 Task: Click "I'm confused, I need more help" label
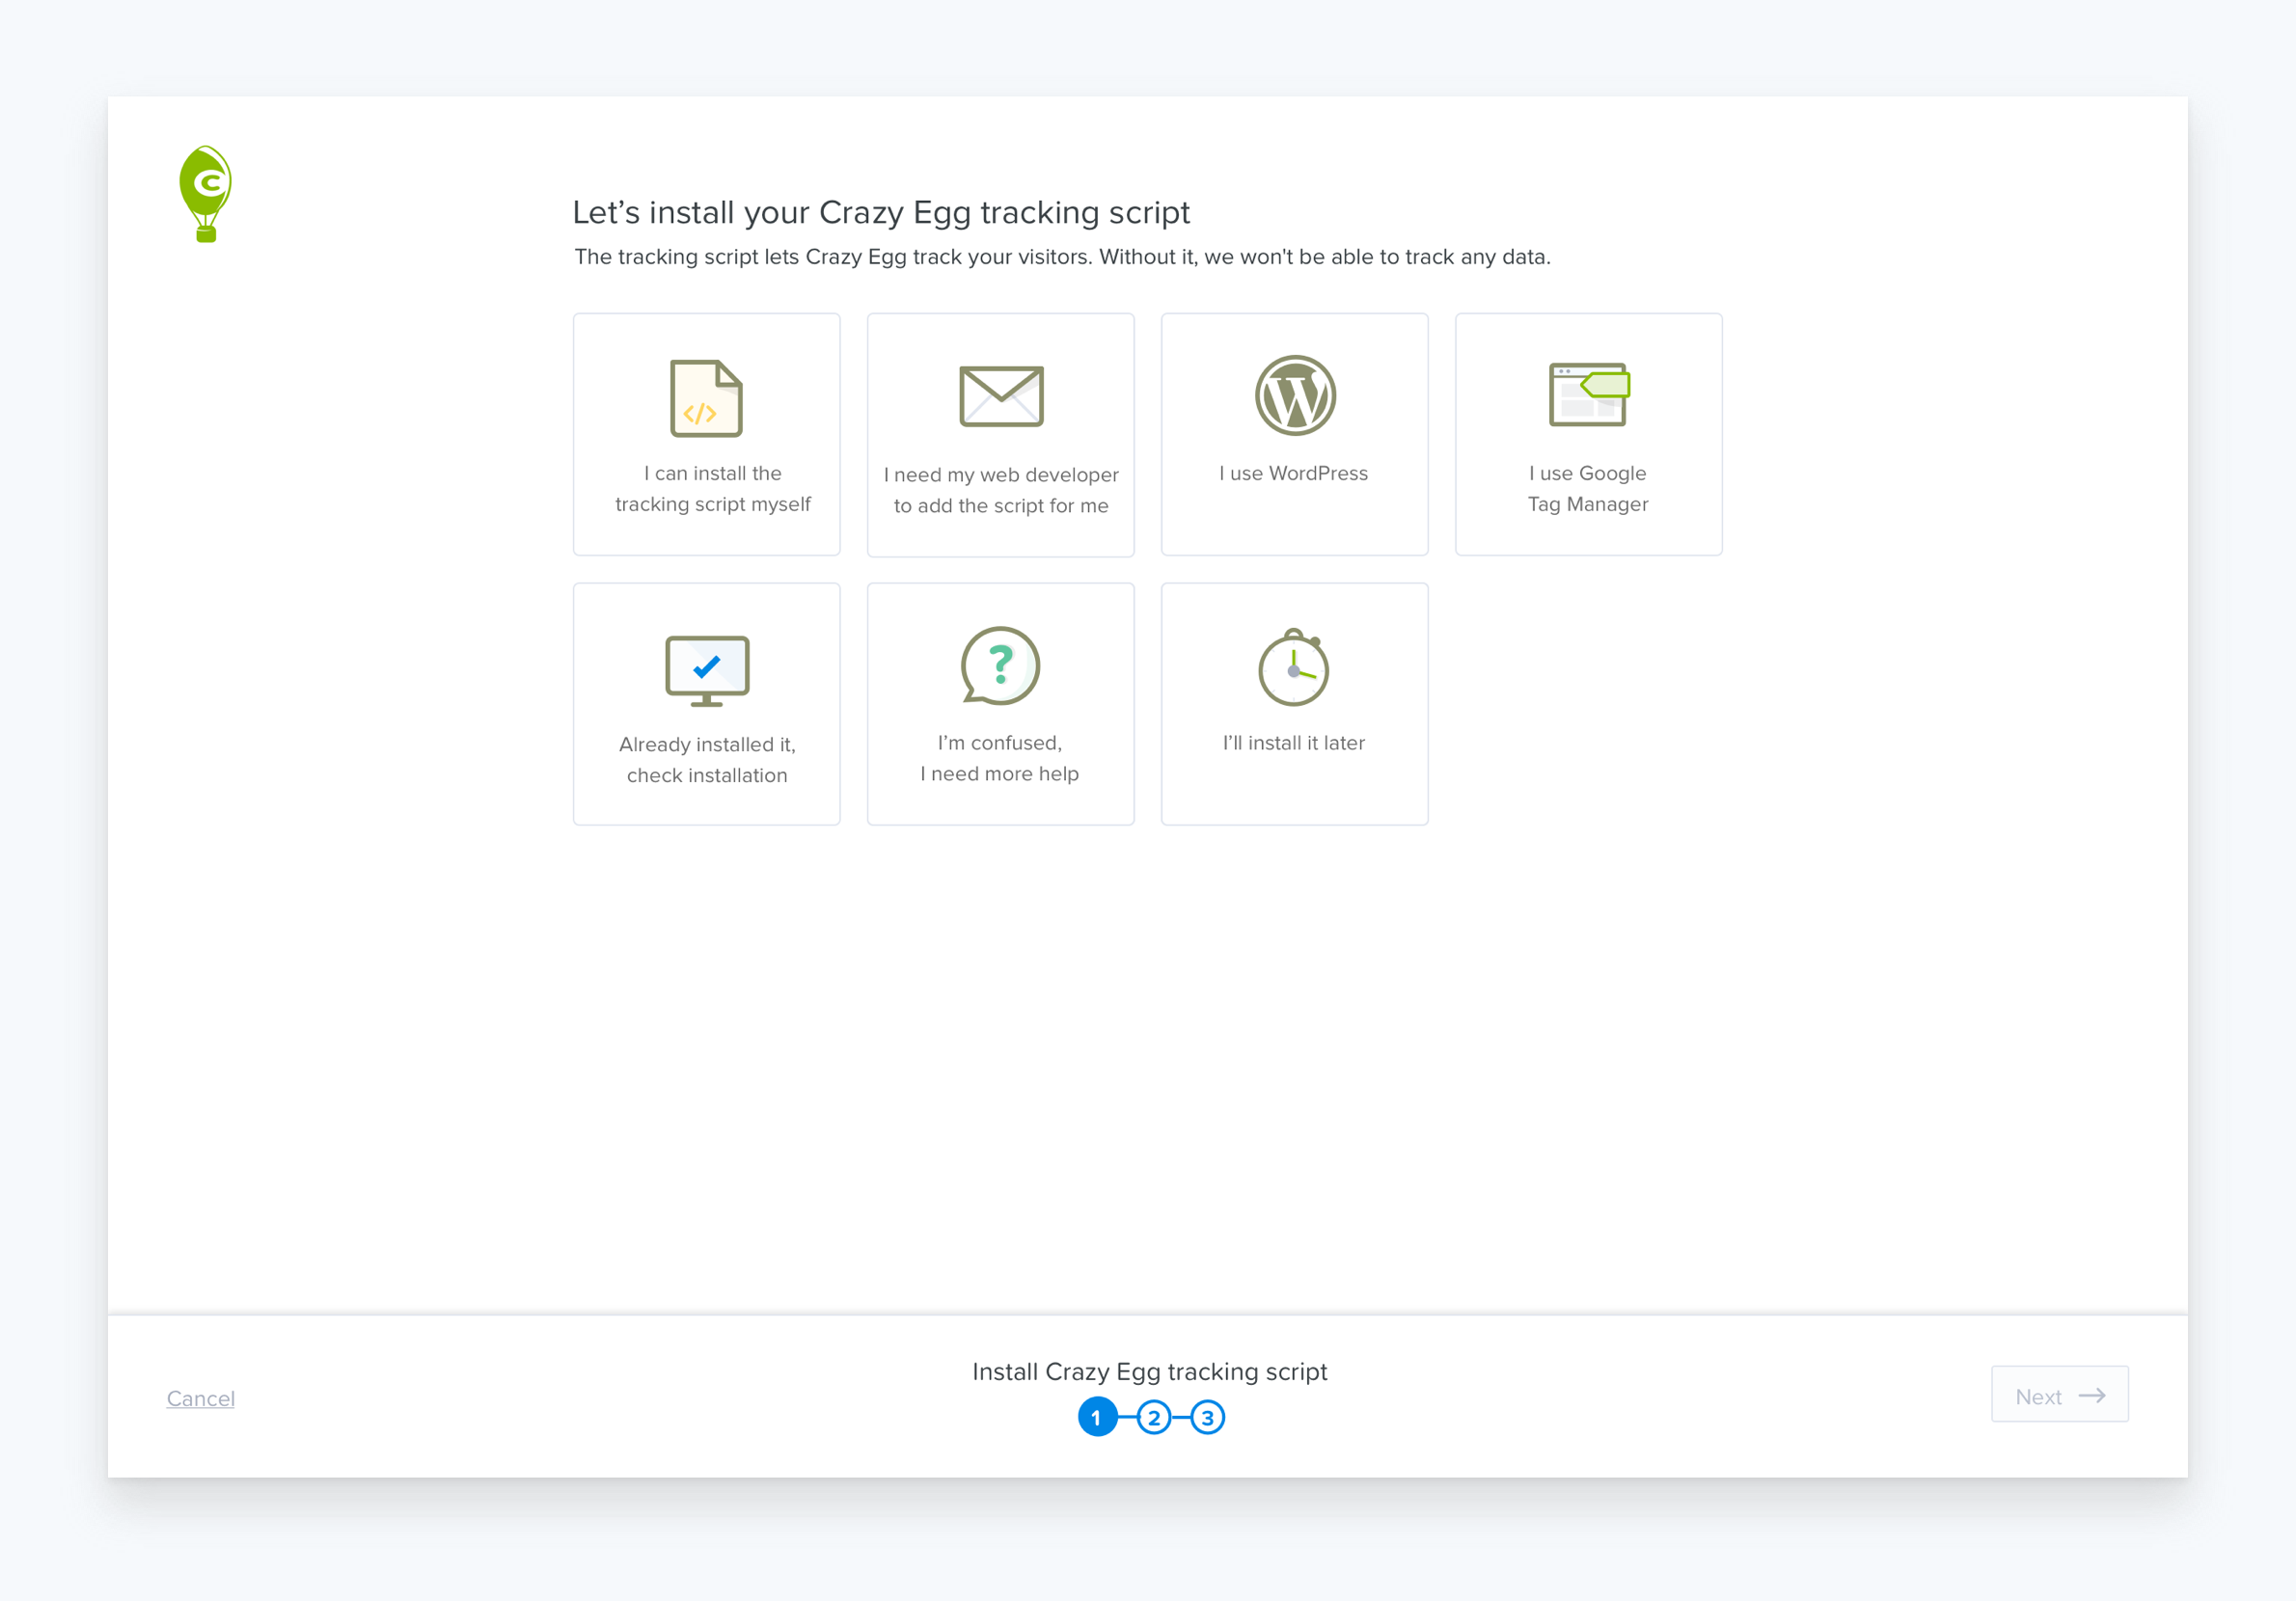1000,758
